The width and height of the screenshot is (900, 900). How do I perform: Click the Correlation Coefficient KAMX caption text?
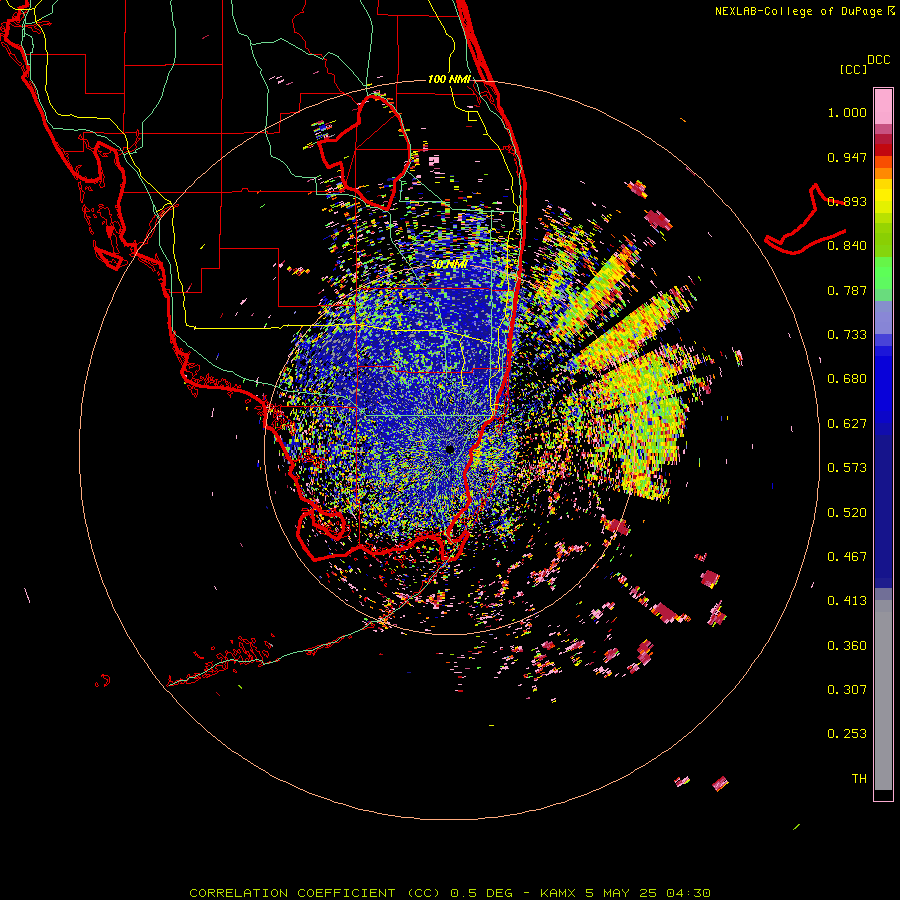pyautogui.click(x=450, y=893)
